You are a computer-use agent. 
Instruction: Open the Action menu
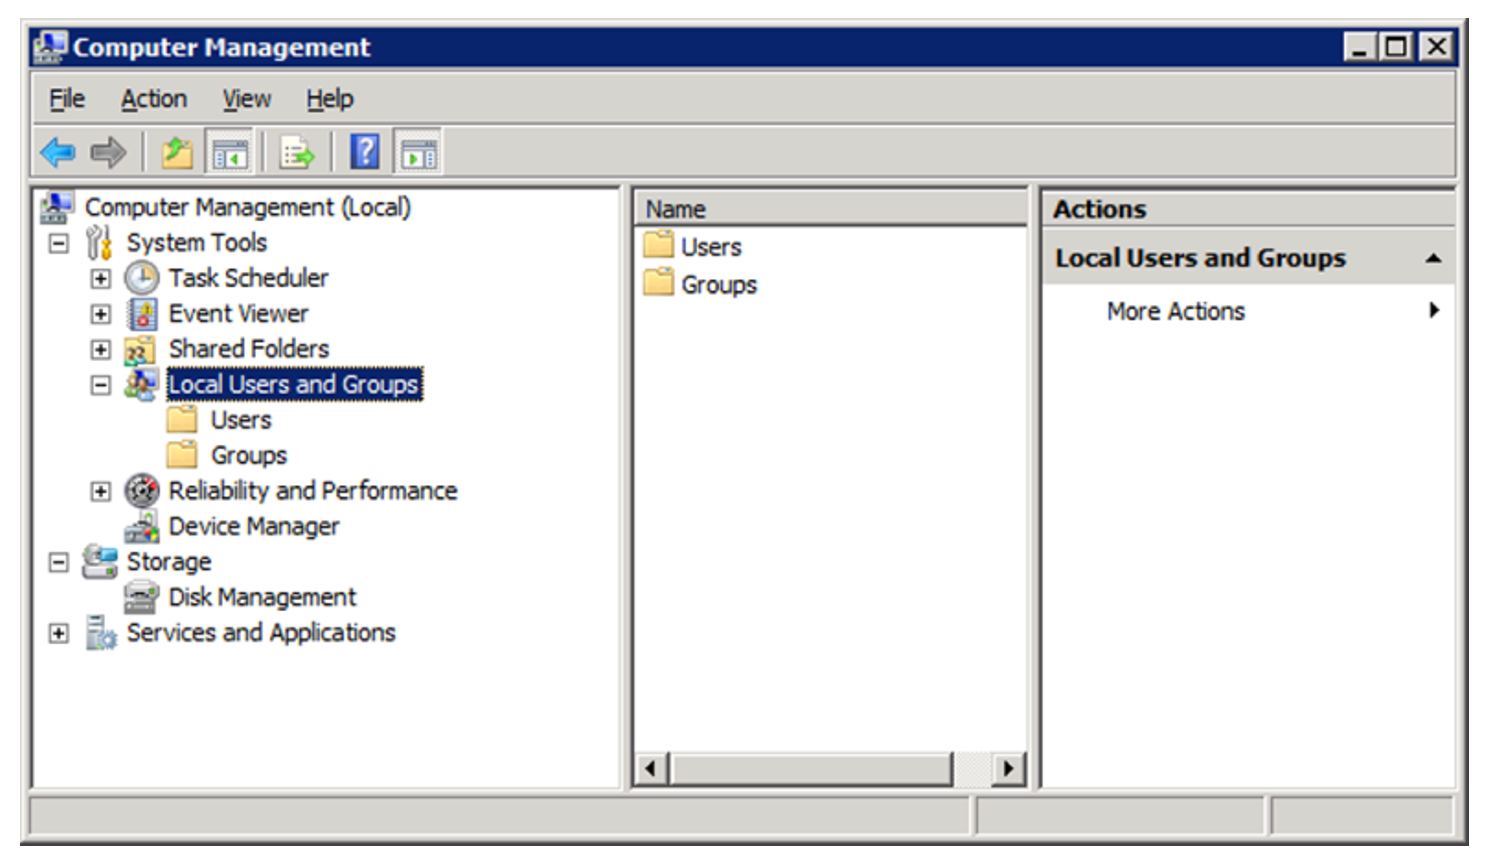tap(154, 99)
